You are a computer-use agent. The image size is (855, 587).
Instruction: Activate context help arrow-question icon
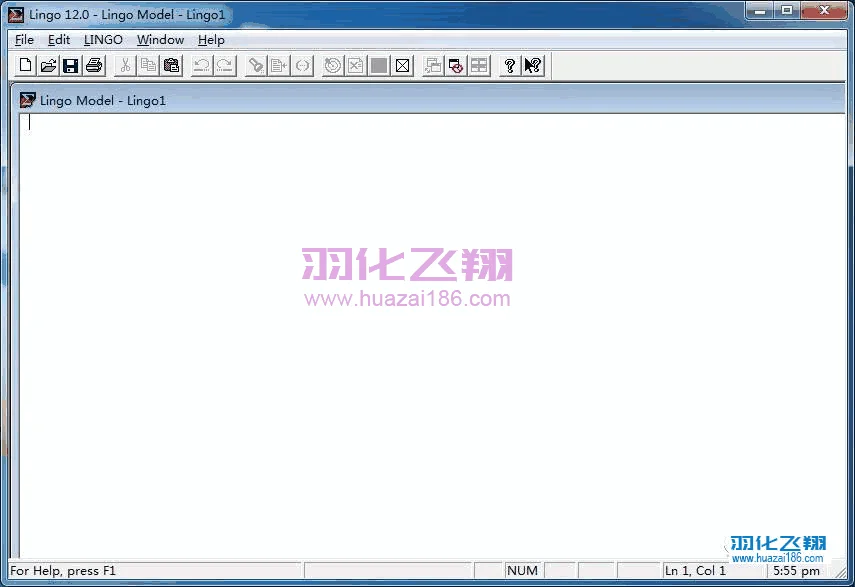pyautogui.click(x=533, y=65)
